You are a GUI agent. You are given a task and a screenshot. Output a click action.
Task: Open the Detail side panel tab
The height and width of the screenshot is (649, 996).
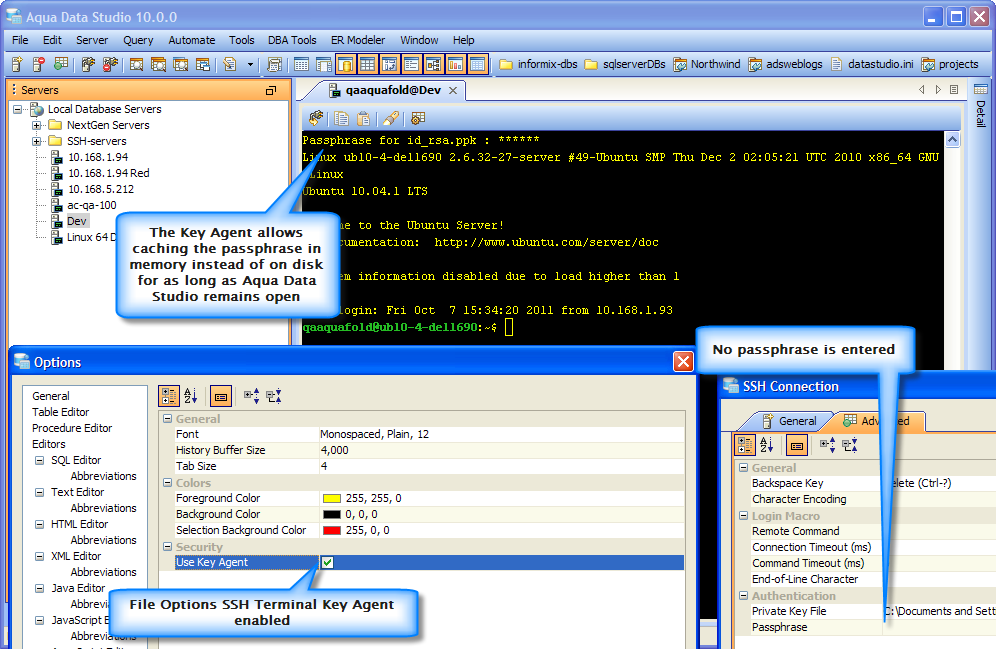(x=981, y=105)
